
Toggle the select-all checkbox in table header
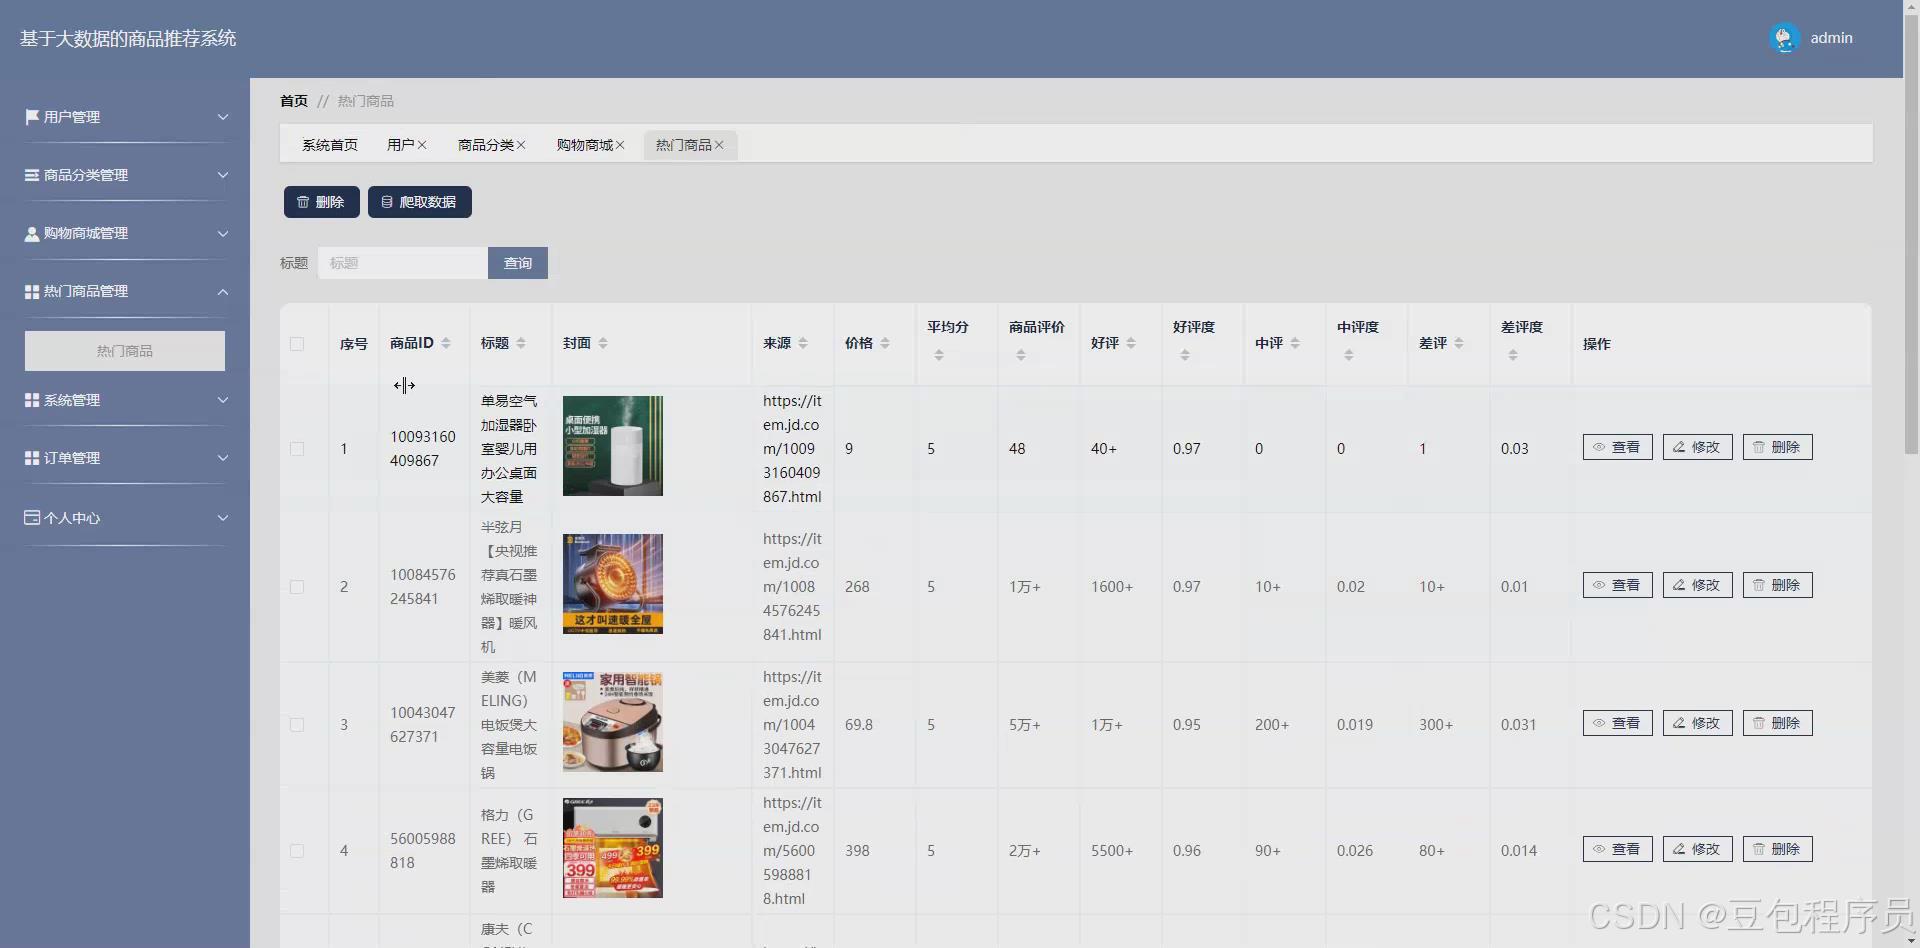(x=297, y=344)
